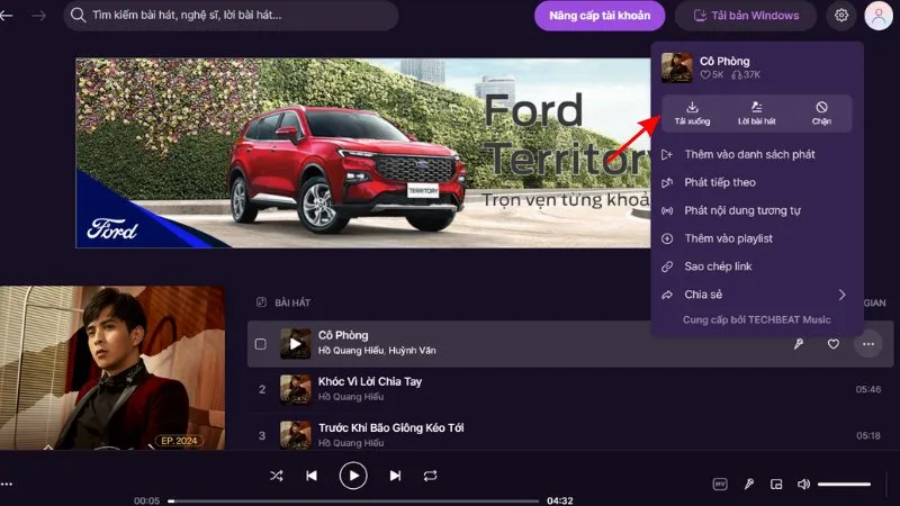Click the magnifier search icon
The height and width of the screenshot is (506, 900).
(x=78, y=15)
